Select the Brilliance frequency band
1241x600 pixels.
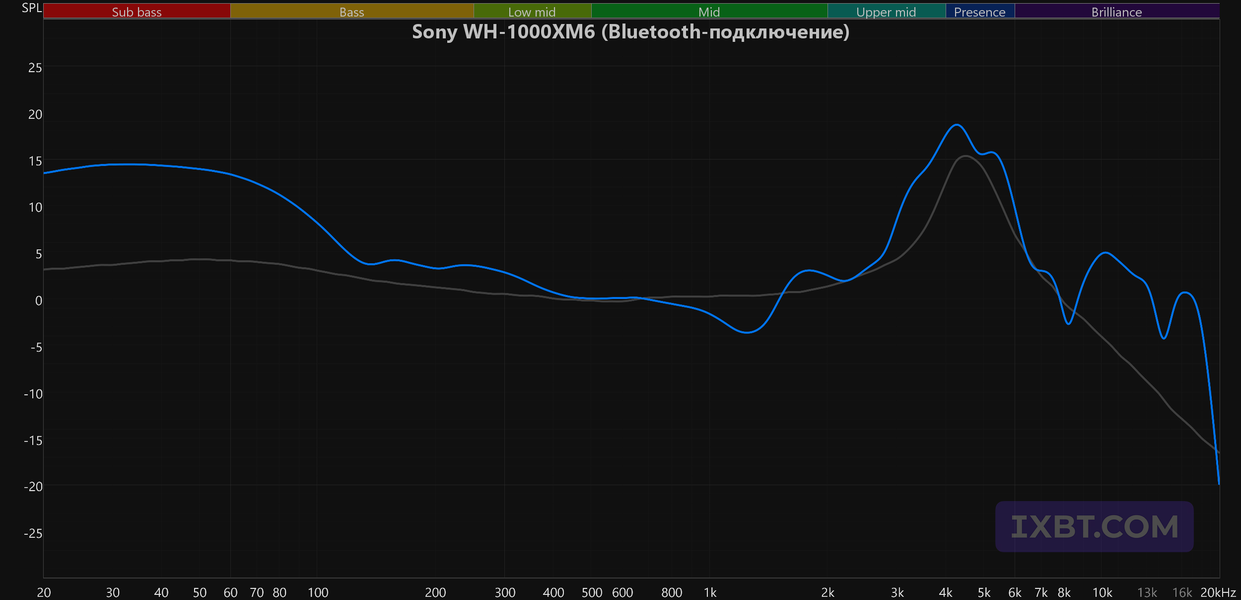tap(1117, 12)
